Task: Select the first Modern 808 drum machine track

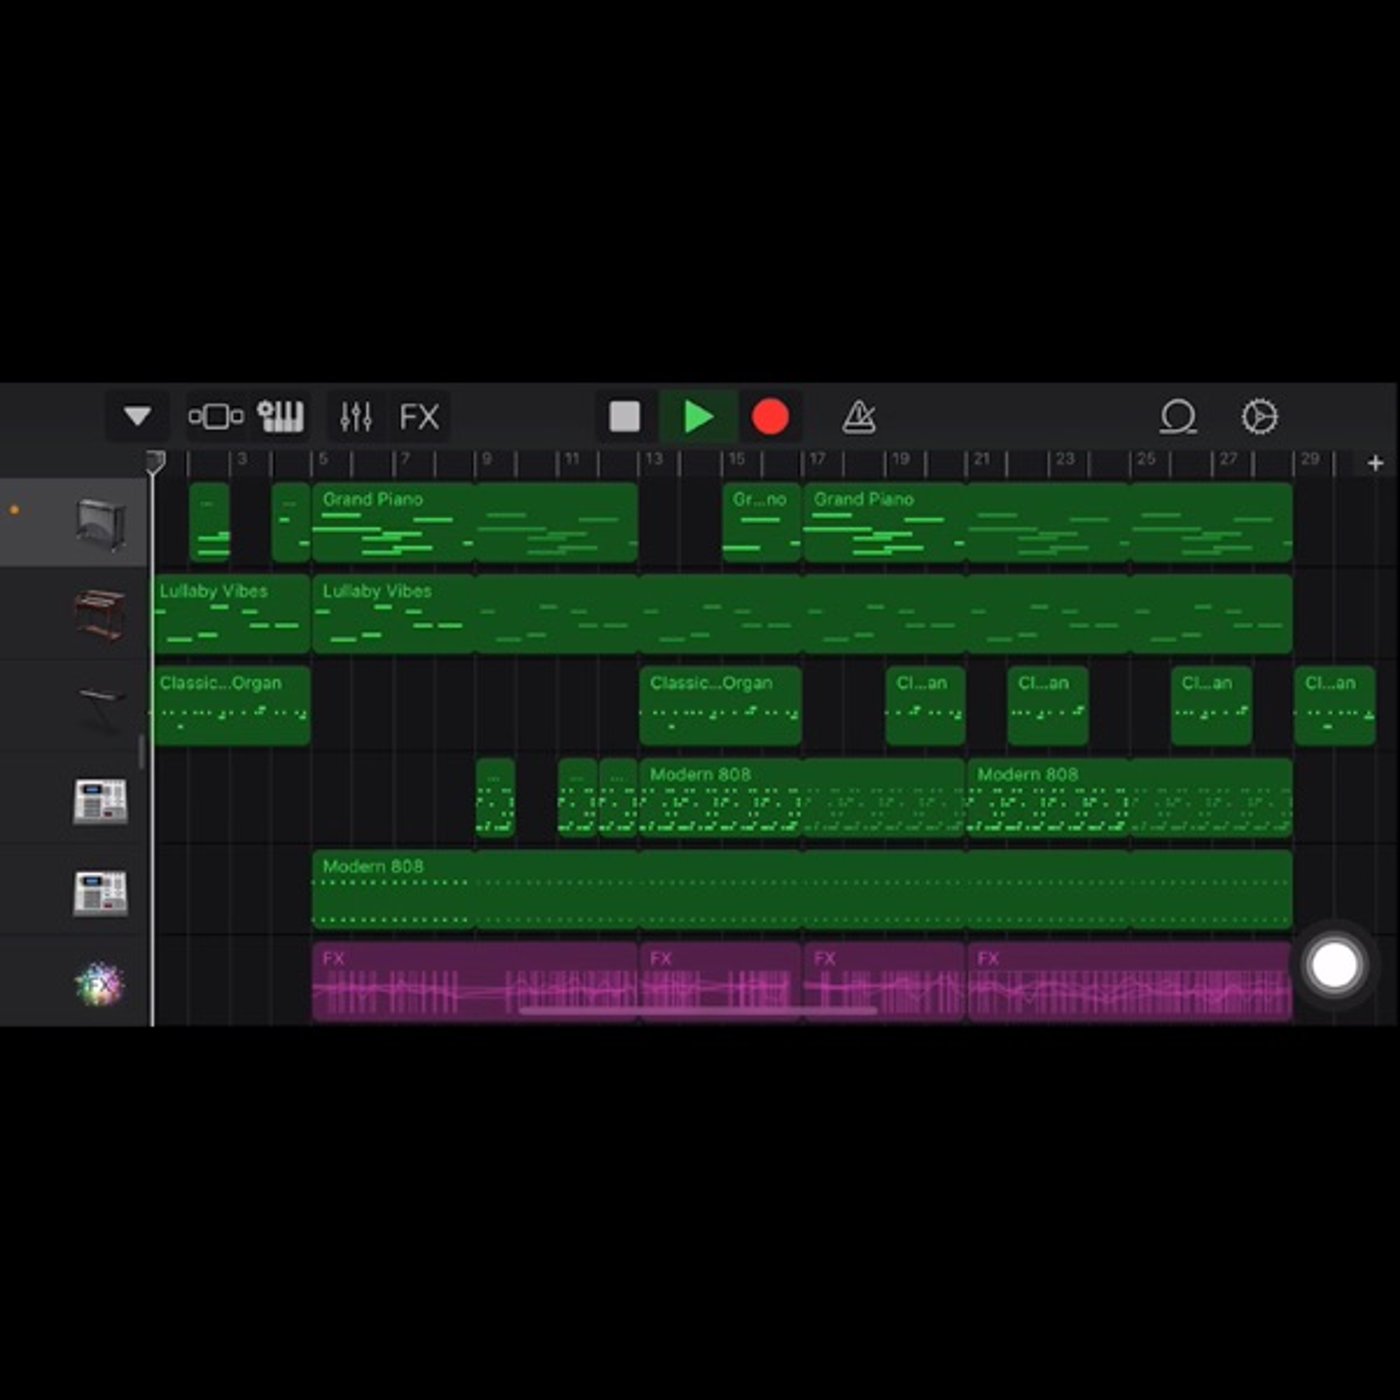Action: (x=100, y=801)
